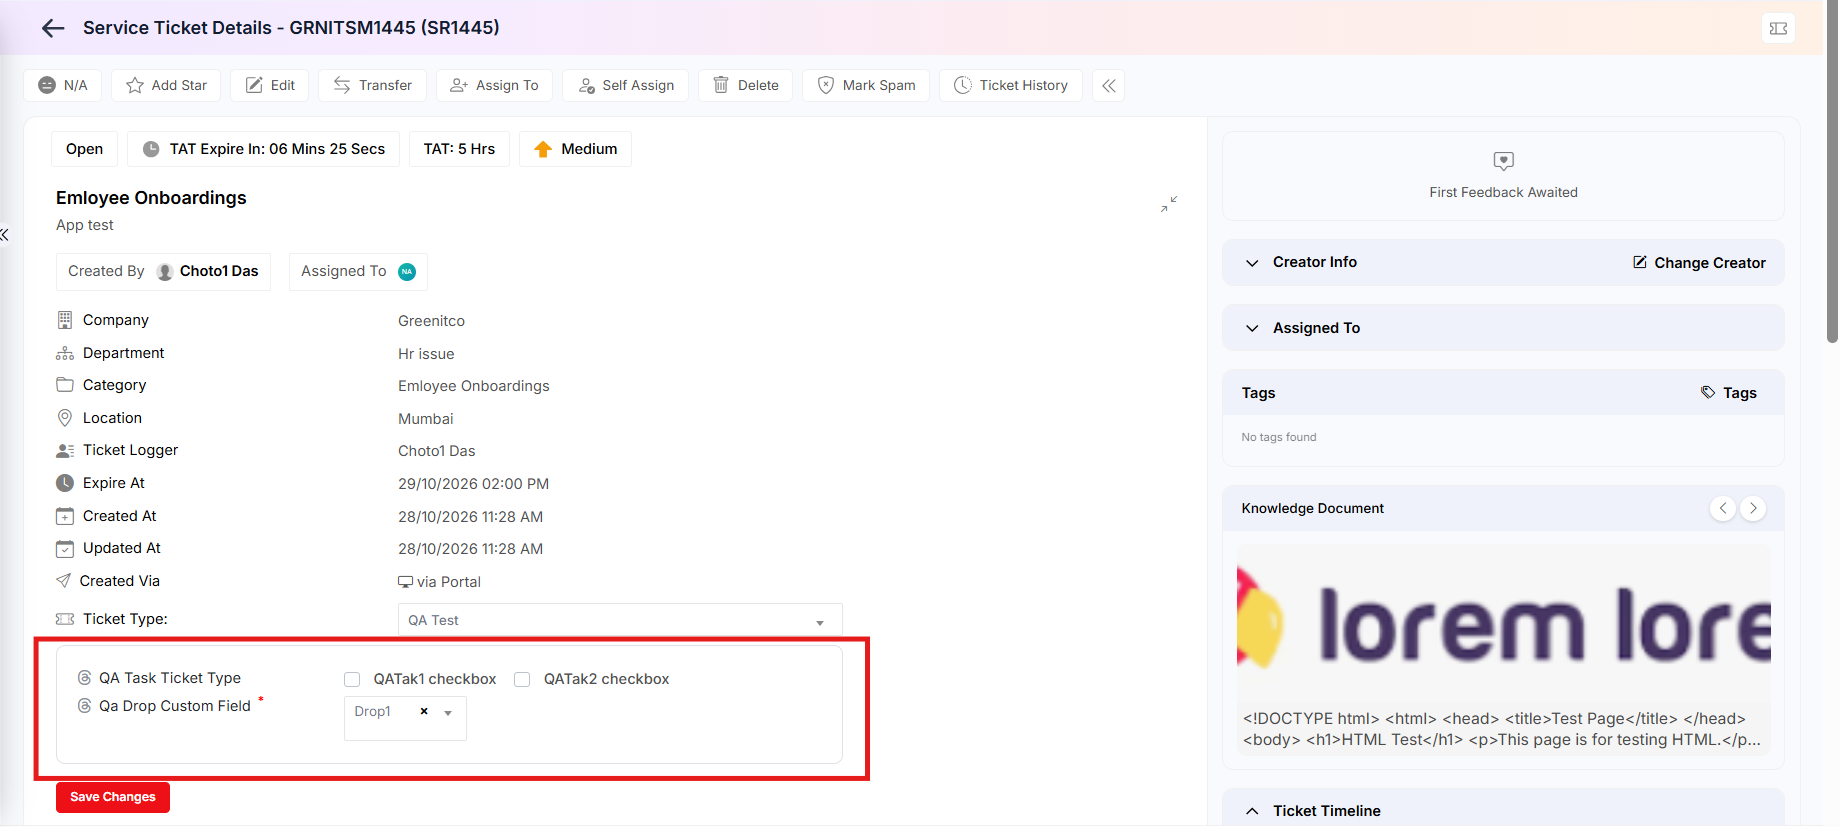Click the assigned user NA avatar
This screenshot has width=1840, height=827.
coord(407,272)
